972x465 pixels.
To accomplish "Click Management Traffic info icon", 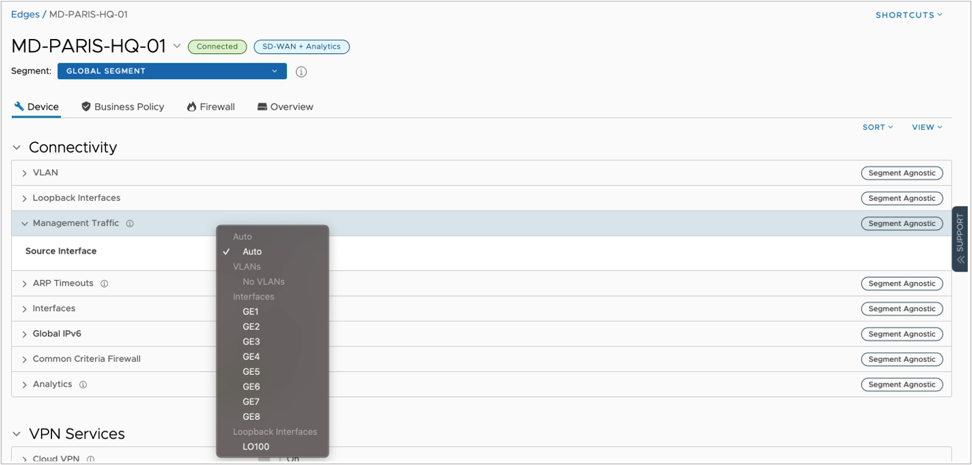I will (130, 224).
